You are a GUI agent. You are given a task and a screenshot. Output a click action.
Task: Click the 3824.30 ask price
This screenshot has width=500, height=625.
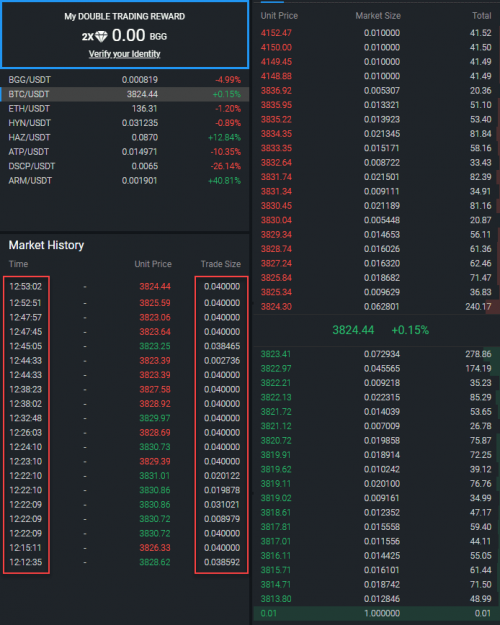(276, 307)
